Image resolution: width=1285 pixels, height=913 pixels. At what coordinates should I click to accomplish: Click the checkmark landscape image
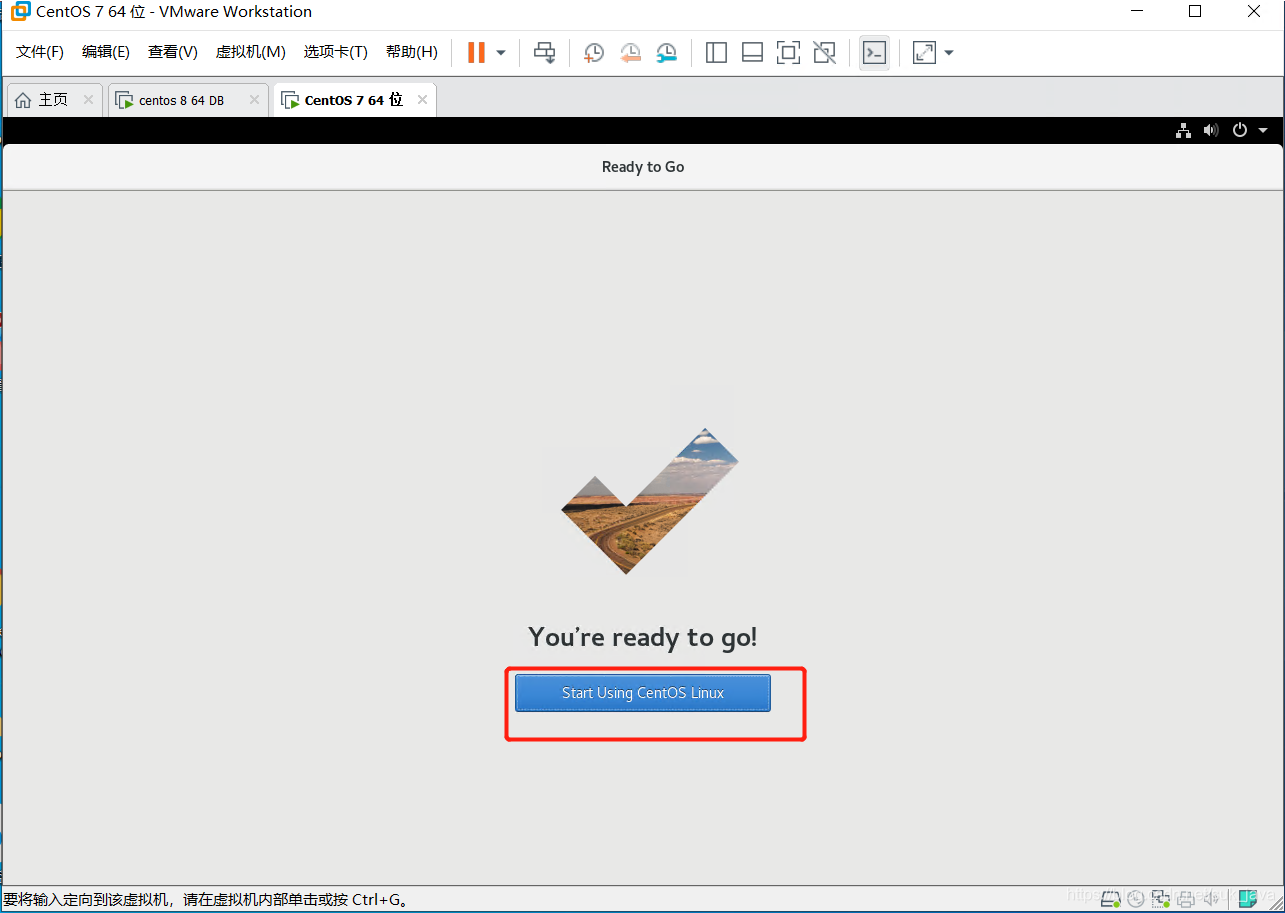(x=650, y=500)
